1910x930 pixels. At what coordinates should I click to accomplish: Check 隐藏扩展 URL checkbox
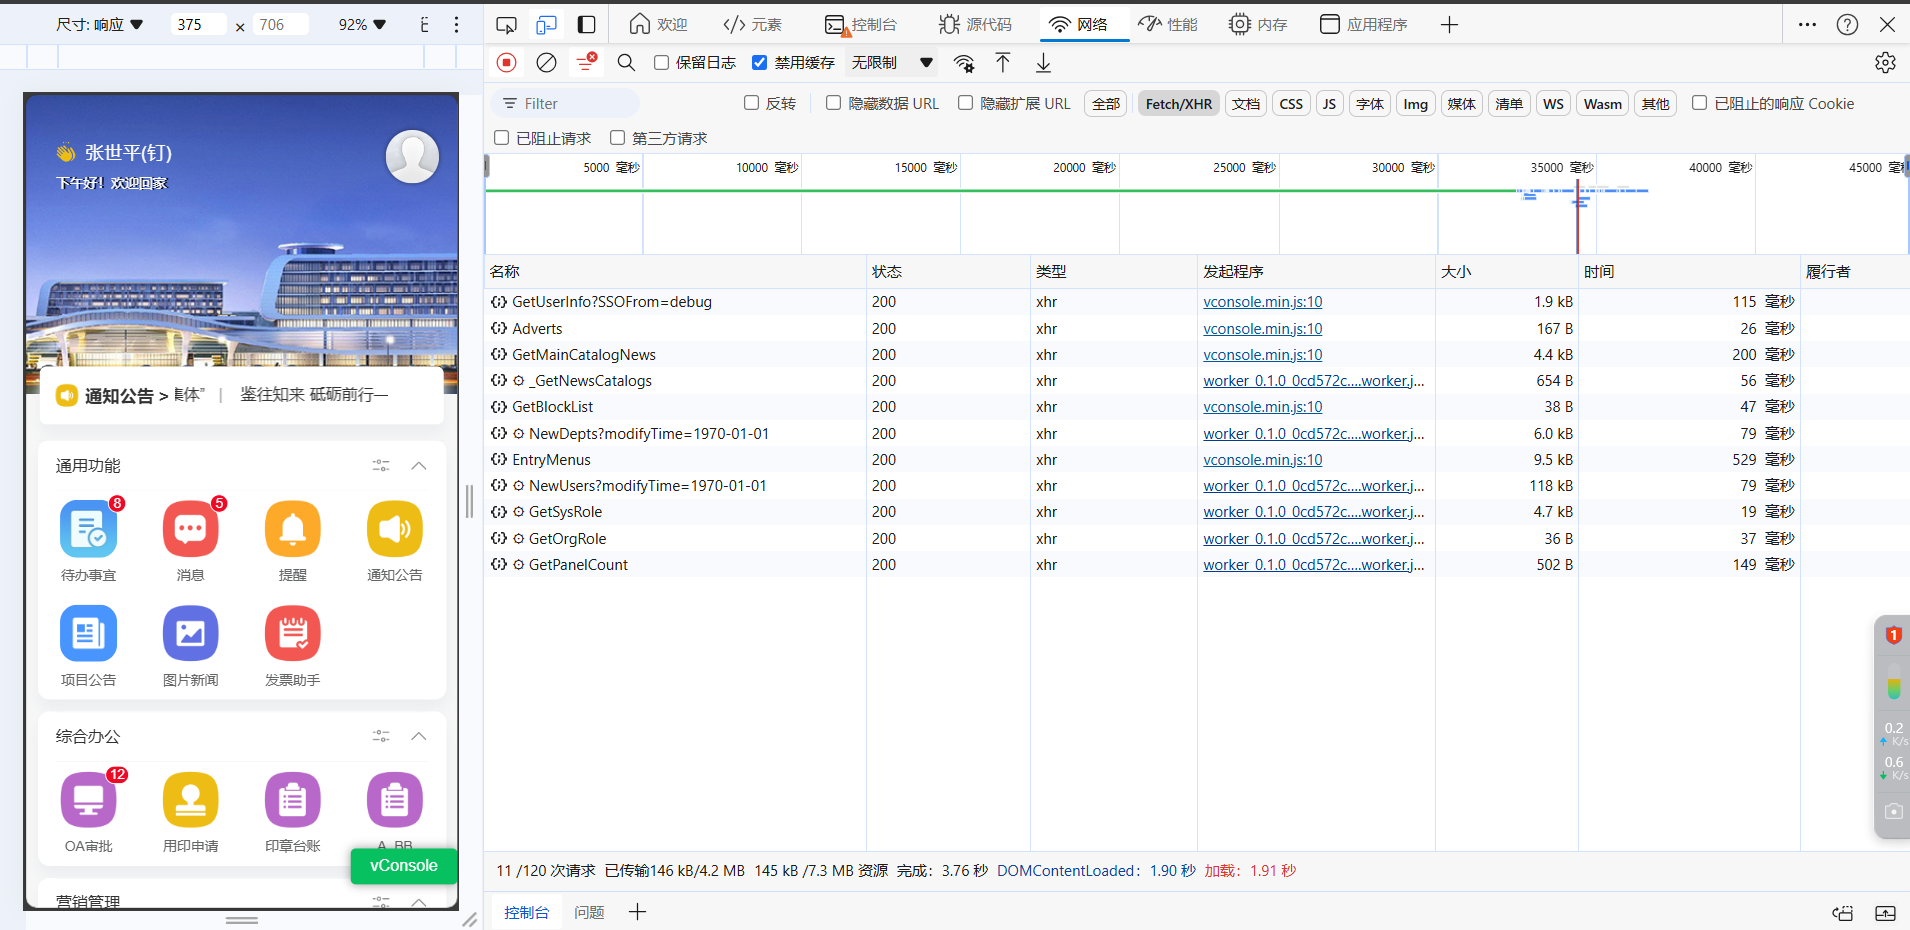coord(965,103)
